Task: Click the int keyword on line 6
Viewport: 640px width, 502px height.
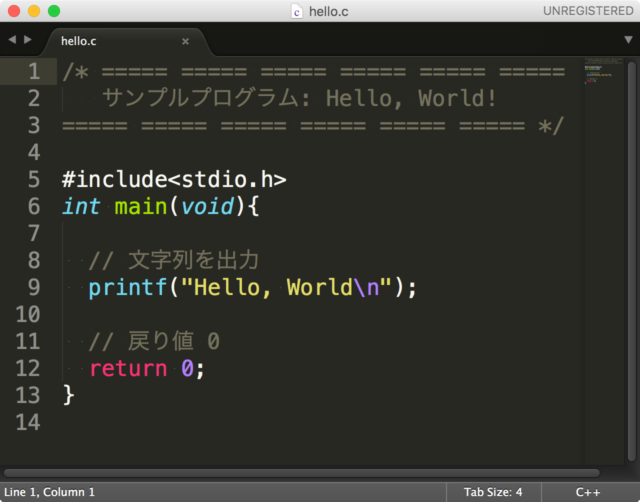Action: 81,207
